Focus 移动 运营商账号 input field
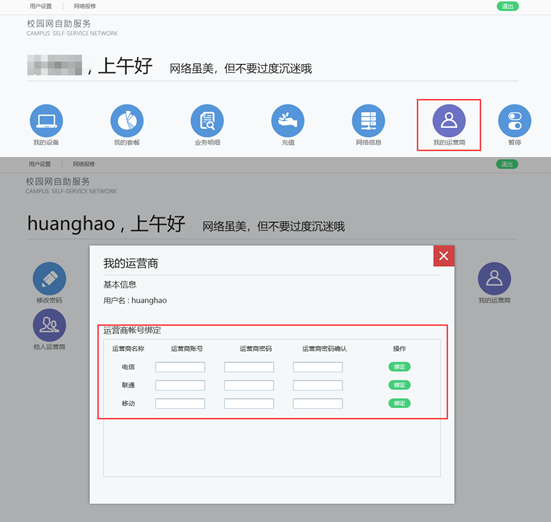The height and width of the screenshot is (522, 551). pyautogui.click(x=180, y=404)
